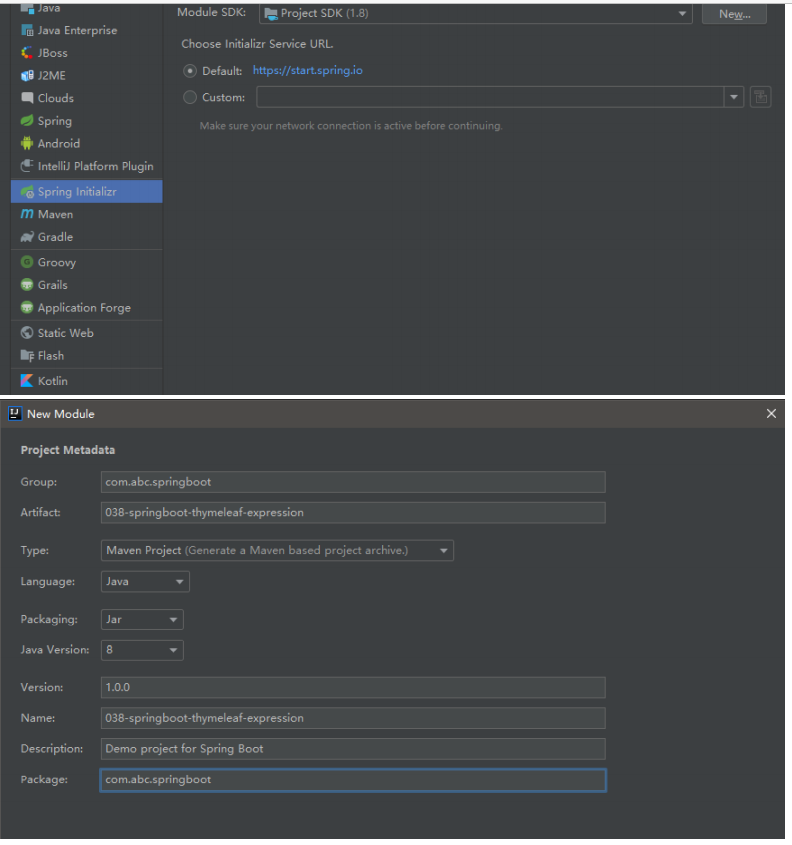Click the Custom URL input field
This screenshot has width=792, height=845.
click(x=490, y=98)
